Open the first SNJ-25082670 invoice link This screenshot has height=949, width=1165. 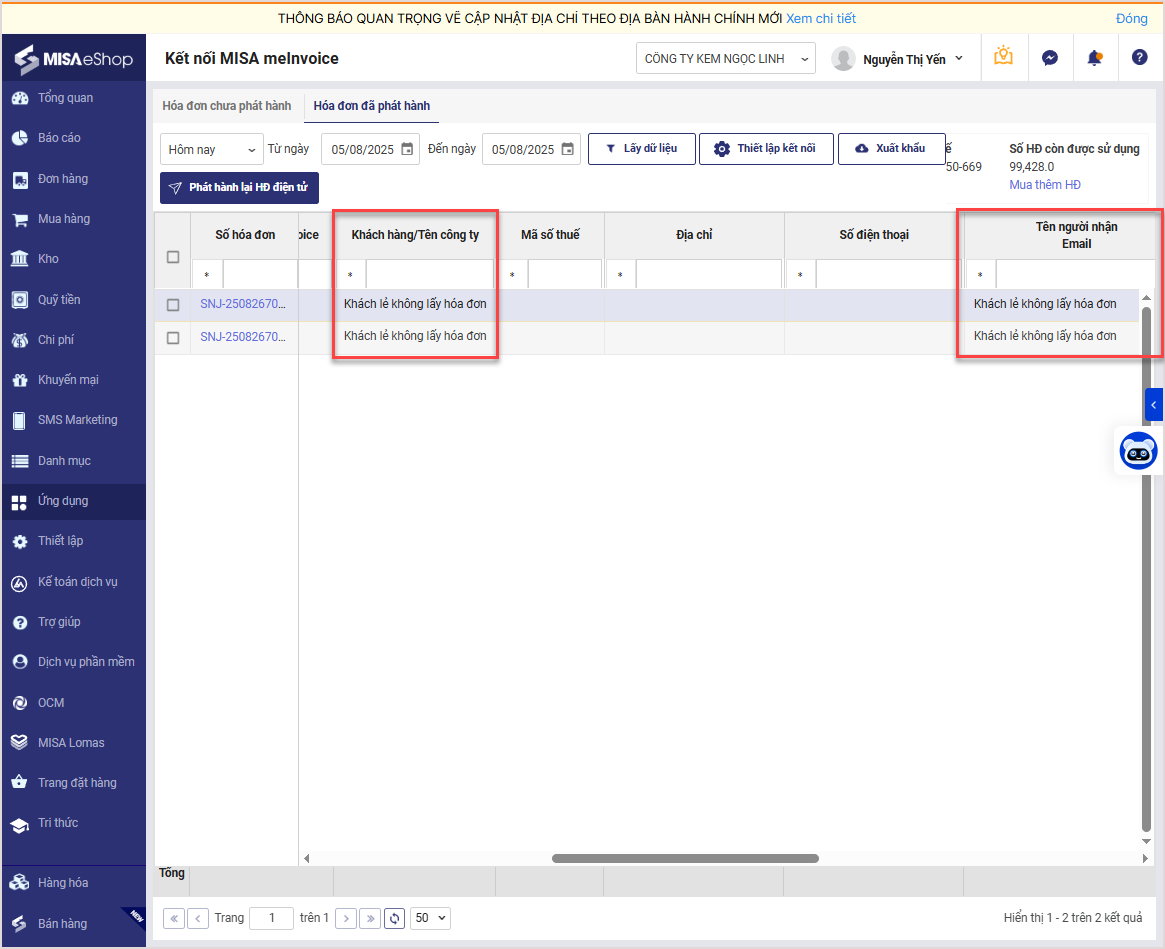(243, 304)
